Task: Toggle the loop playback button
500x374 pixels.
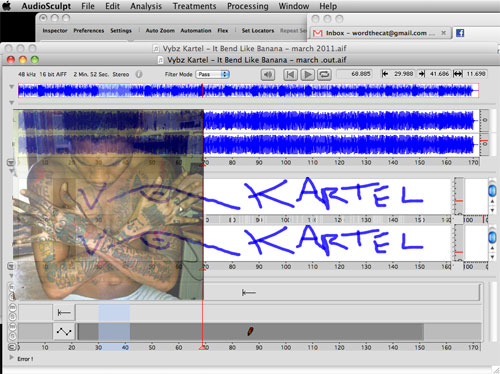Action: coord(324,74)
